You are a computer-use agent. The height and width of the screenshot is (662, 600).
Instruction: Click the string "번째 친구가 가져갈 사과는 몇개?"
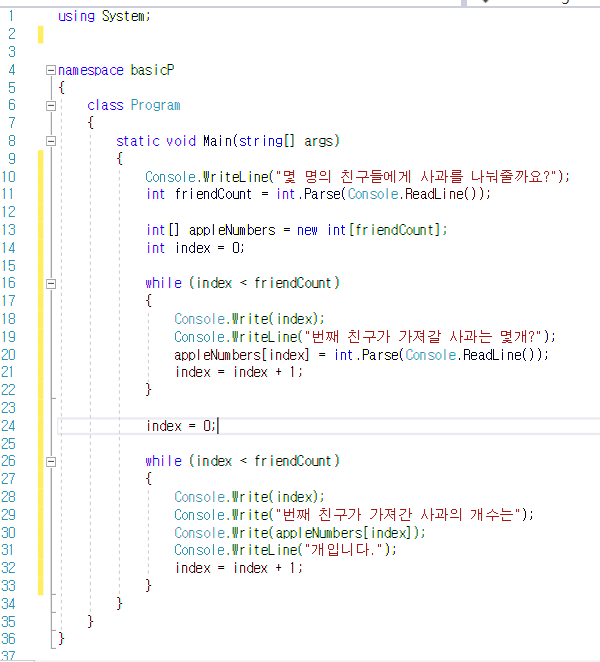pos(424,336)
